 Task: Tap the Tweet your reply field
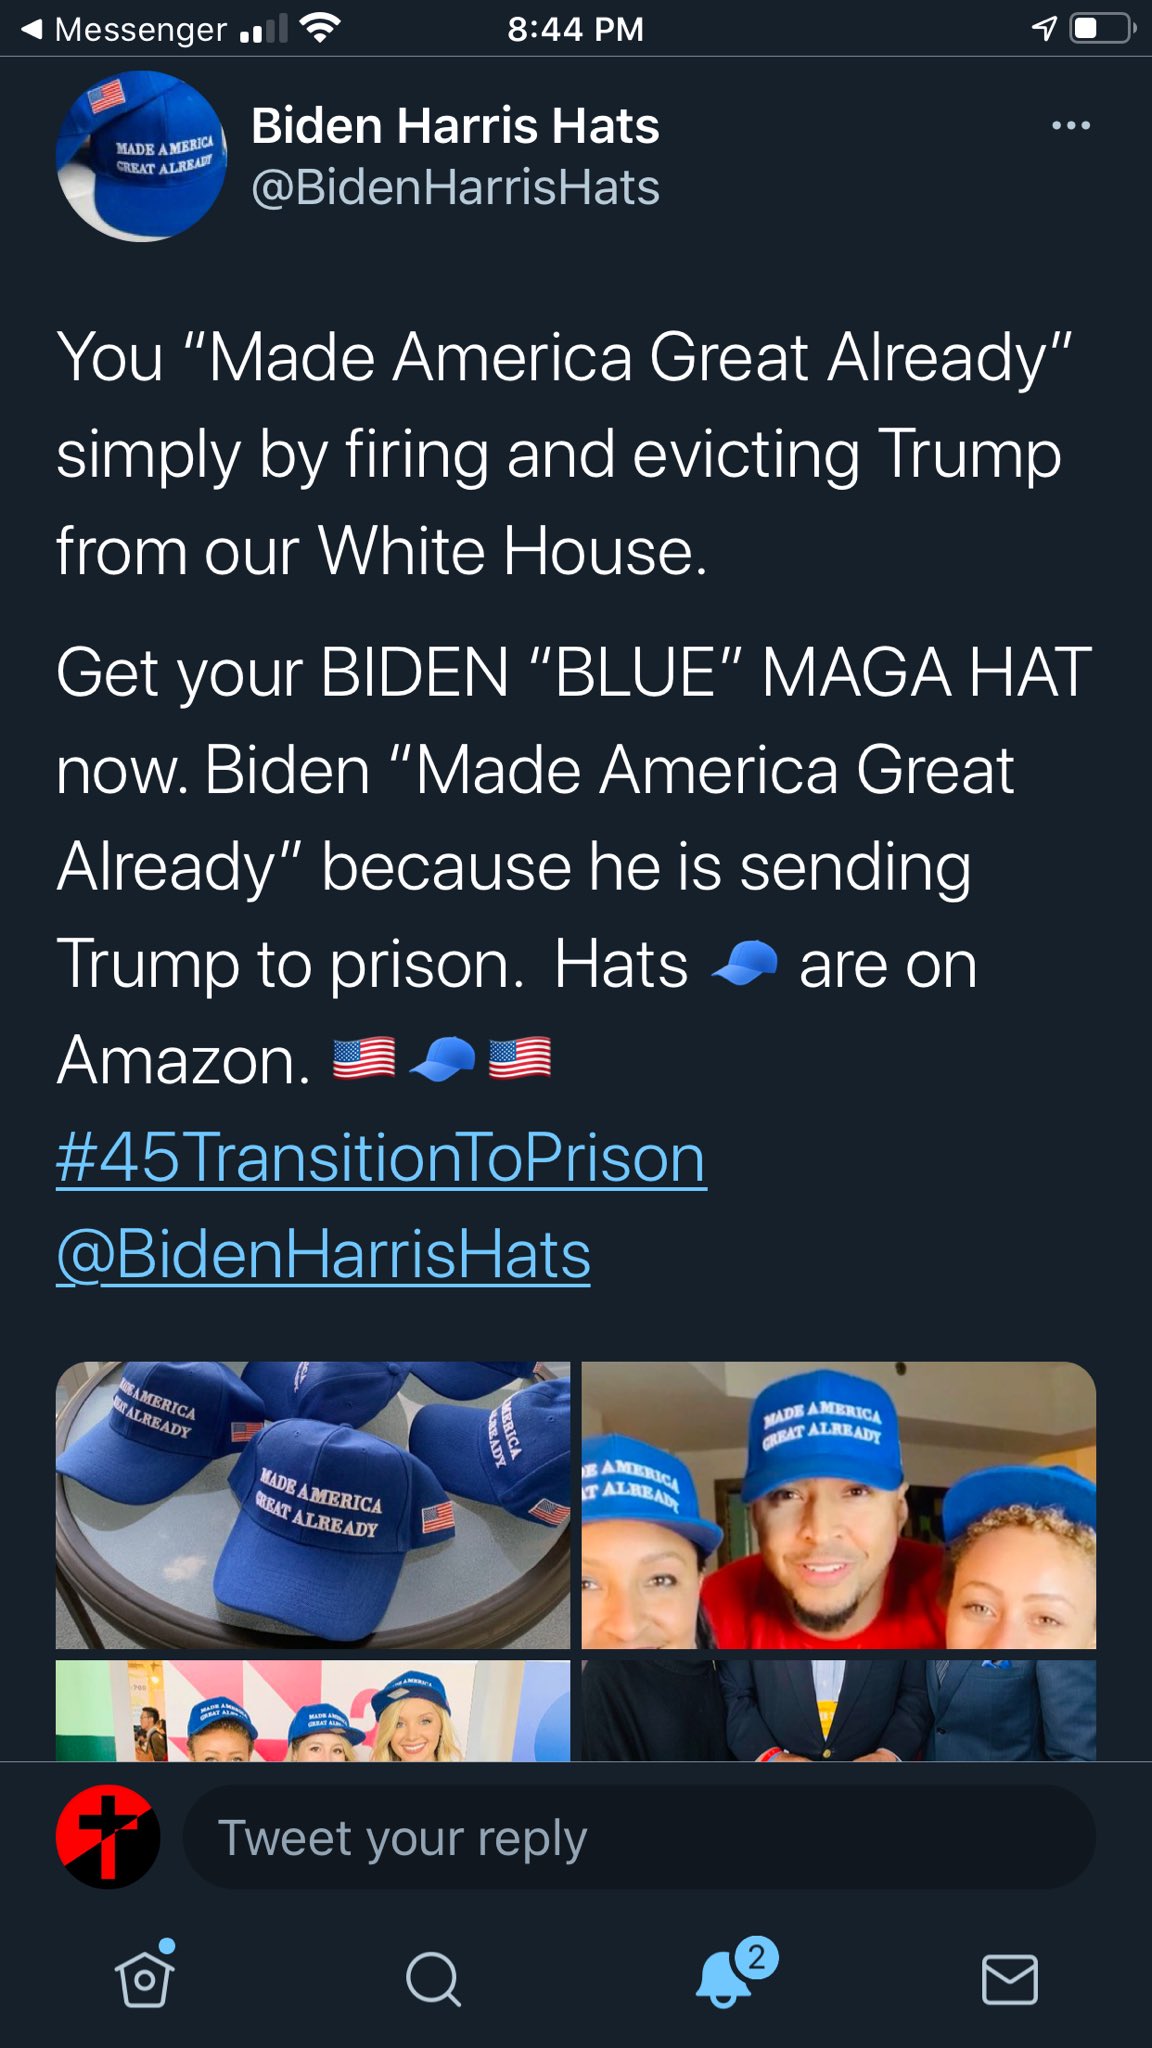click(639, 1837)
